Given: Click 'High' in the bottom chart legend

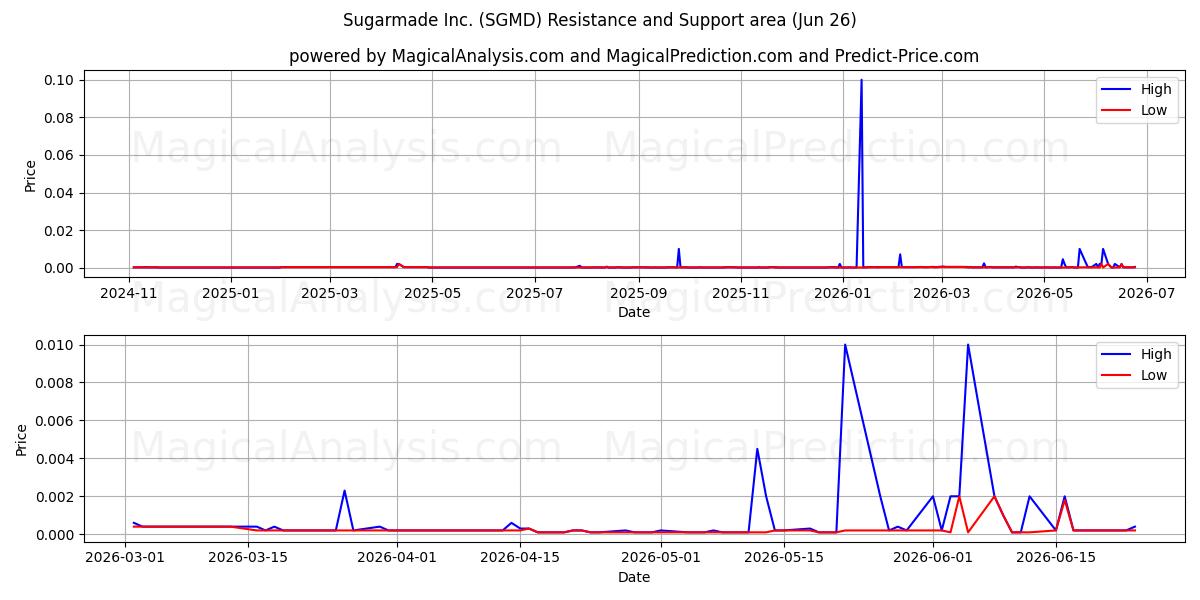Looking at the screenshot, I should 1156,354.
